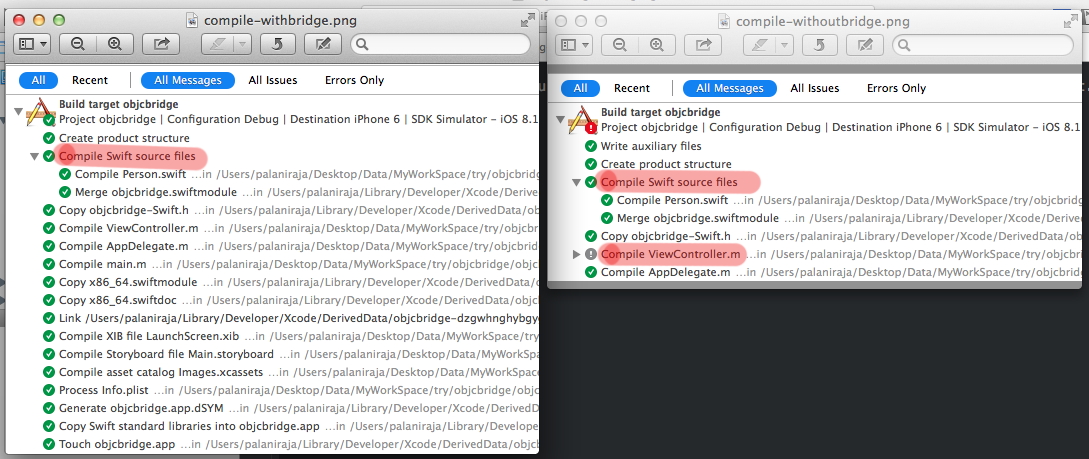1089x459 pixels.
Task: Zoom in in compile-withbridge window
Action: click(115, 44)
